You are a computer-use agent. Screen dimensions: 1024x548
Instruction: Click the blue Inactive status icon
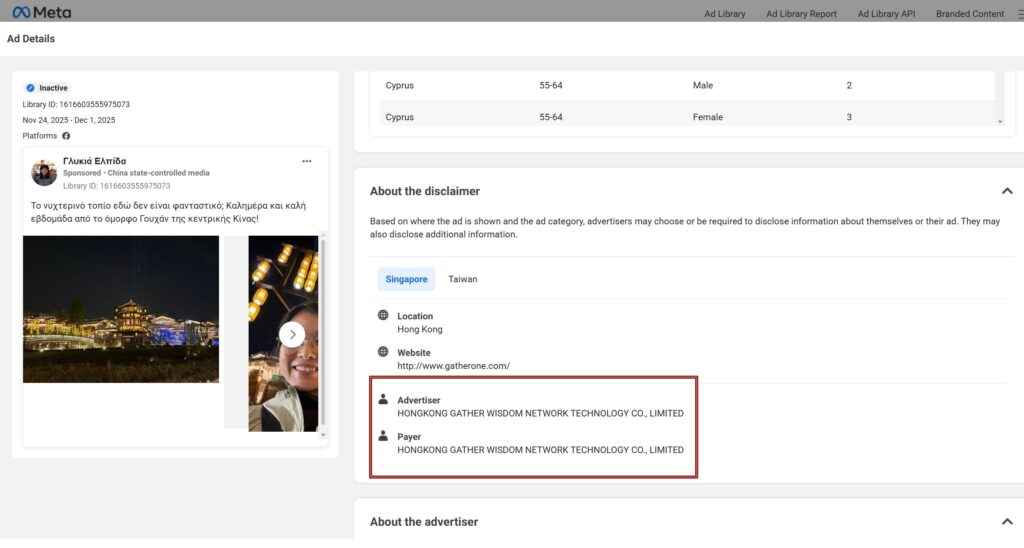(30, 88)
